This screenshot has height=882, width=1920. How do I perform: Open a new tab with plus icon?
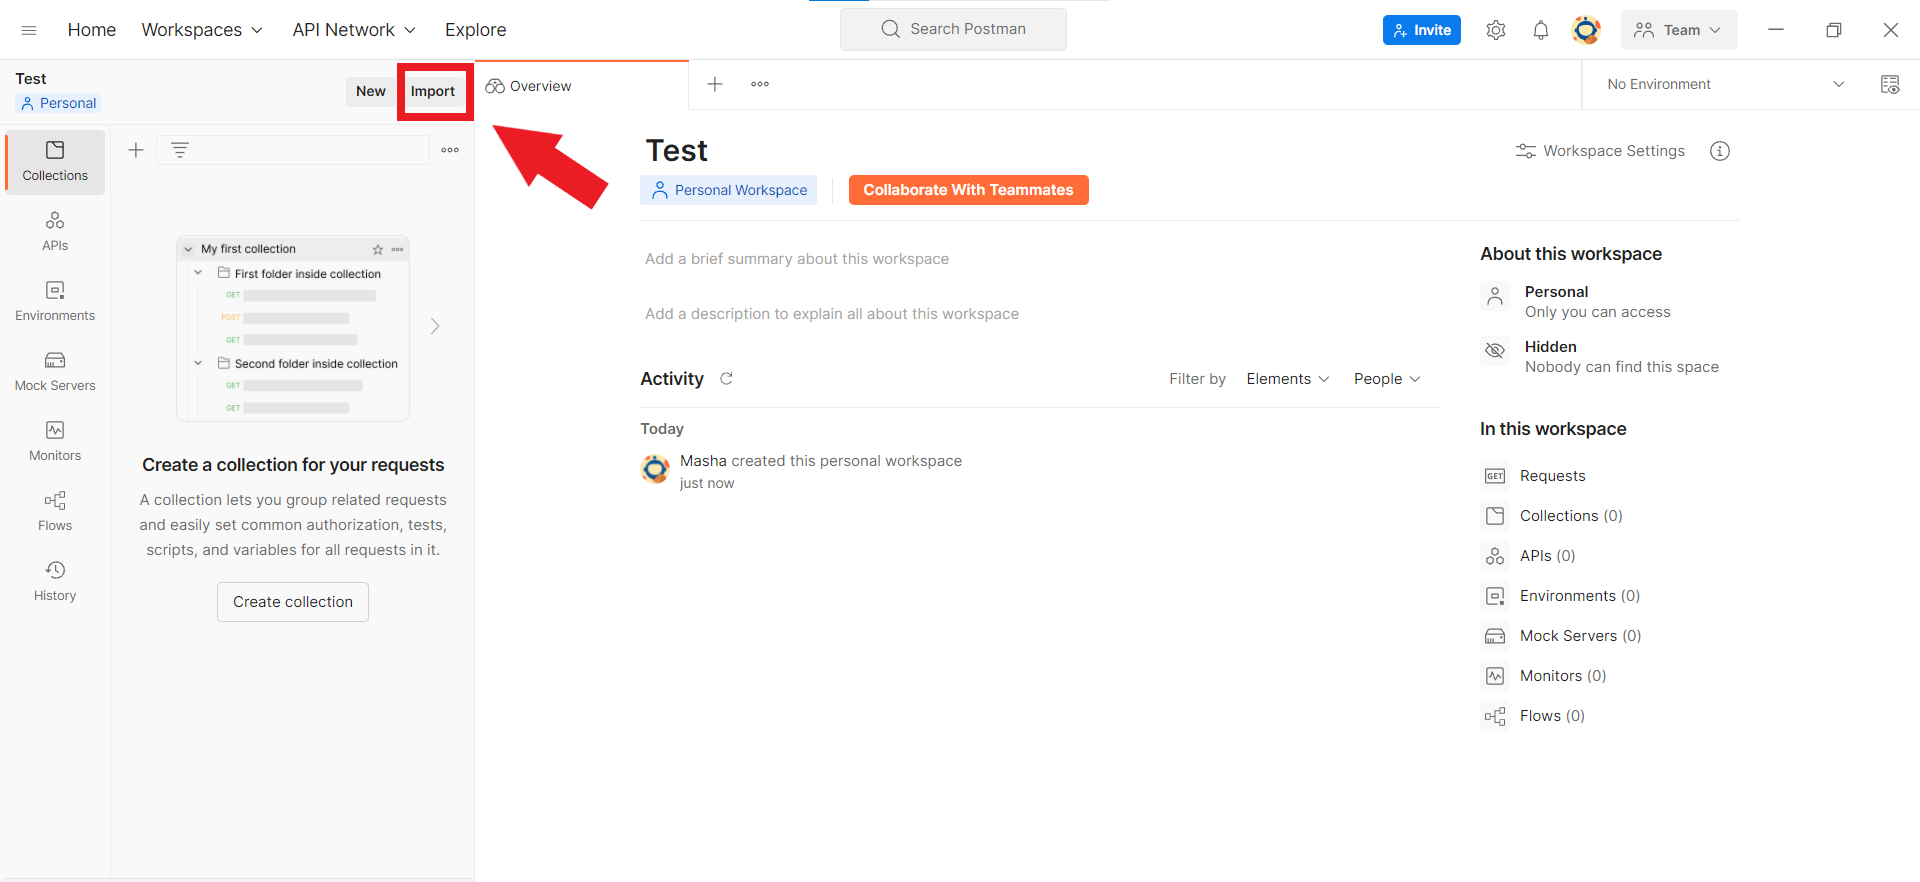715,84
